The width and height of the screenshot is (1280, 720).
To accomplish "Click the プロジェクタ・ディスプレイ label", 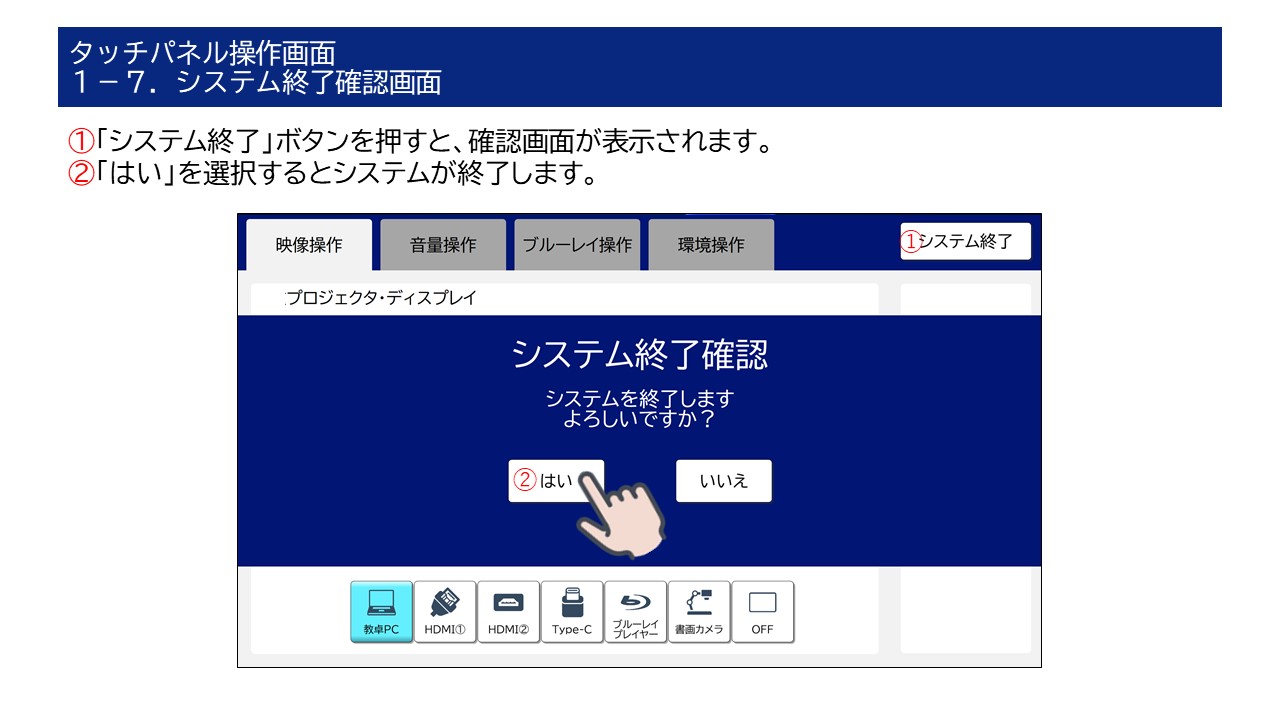I will pos(381,298).
